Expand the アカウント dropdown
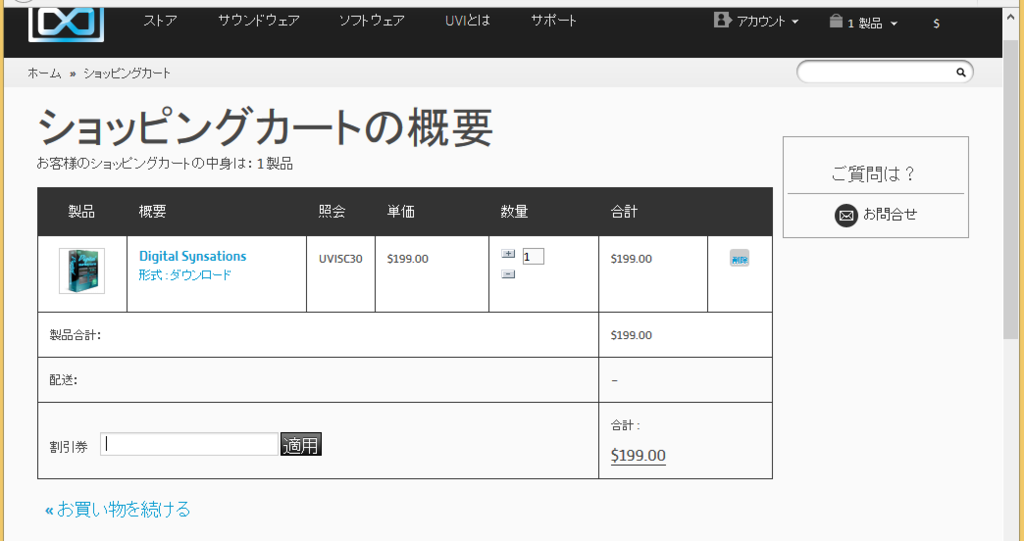1024x541 pixels. [767, 22]
